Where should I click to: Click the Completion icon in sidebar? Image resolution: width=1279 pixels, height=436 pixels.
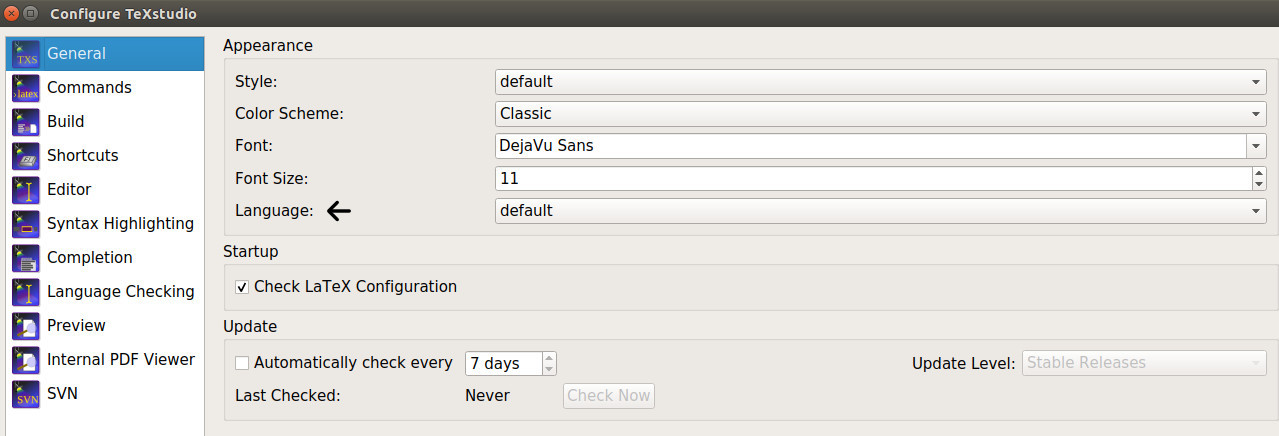26,258
